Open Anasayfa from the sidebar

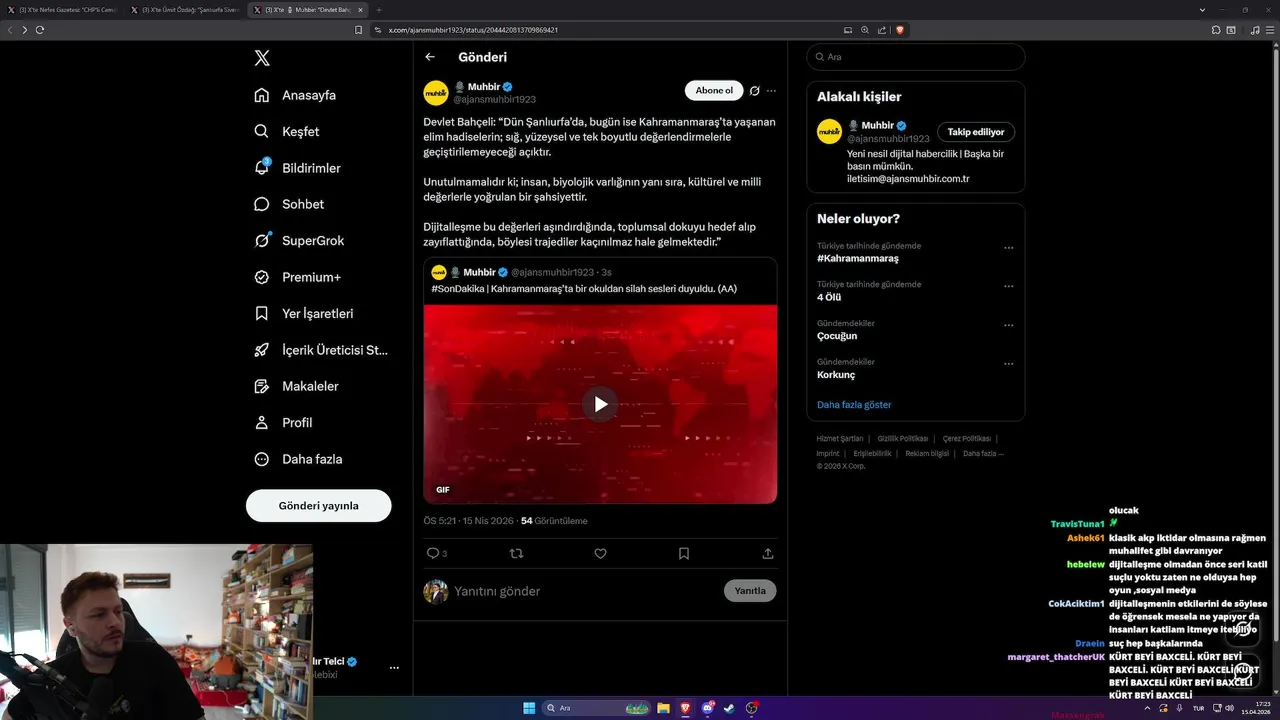click(x=295, y=95)
